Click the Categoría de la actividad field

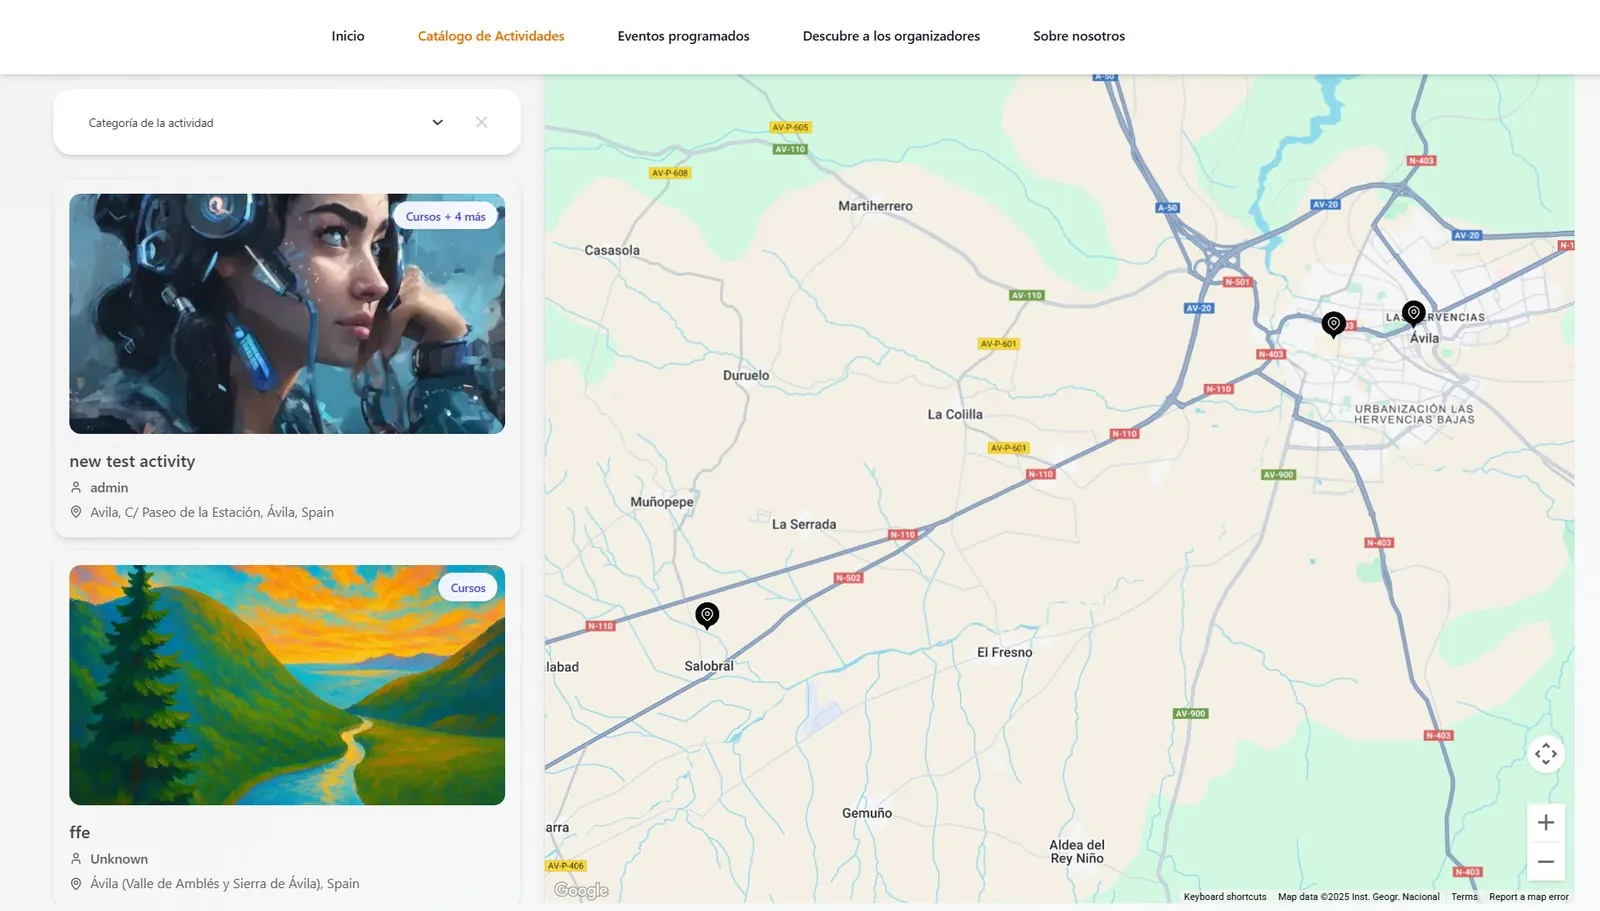287,122
